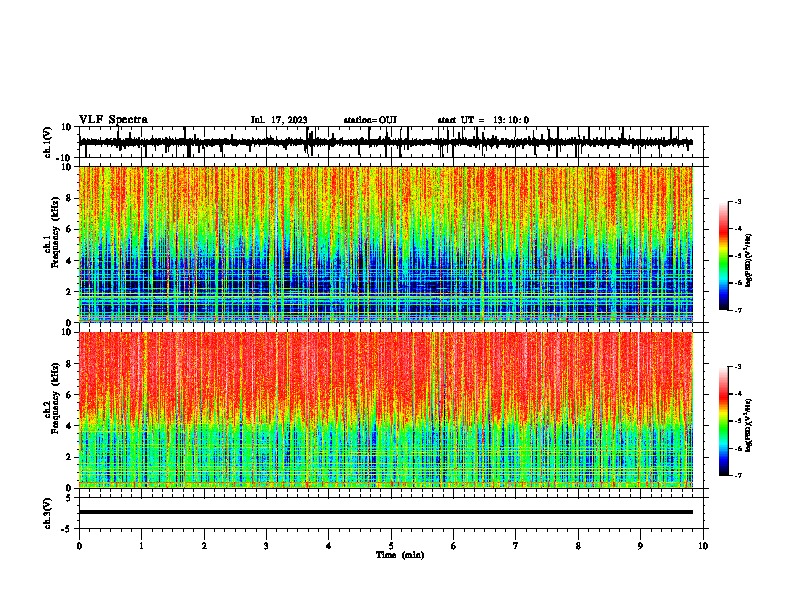The image size is (792, 612).
Task: Select the date text 'Jul 17, 2023'
Action: pos(279,120)
